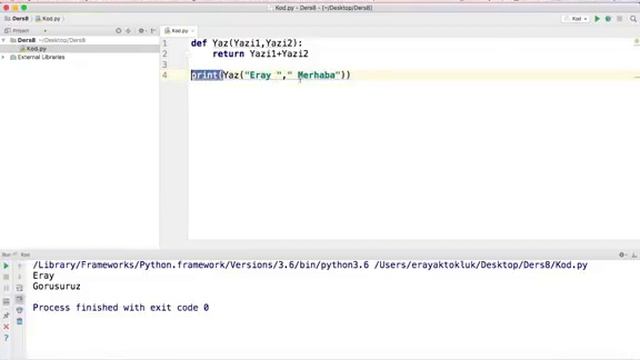Collapse the Ders8 project folder
The height and width of the screenshot is (360, 640).
[4, 40]
